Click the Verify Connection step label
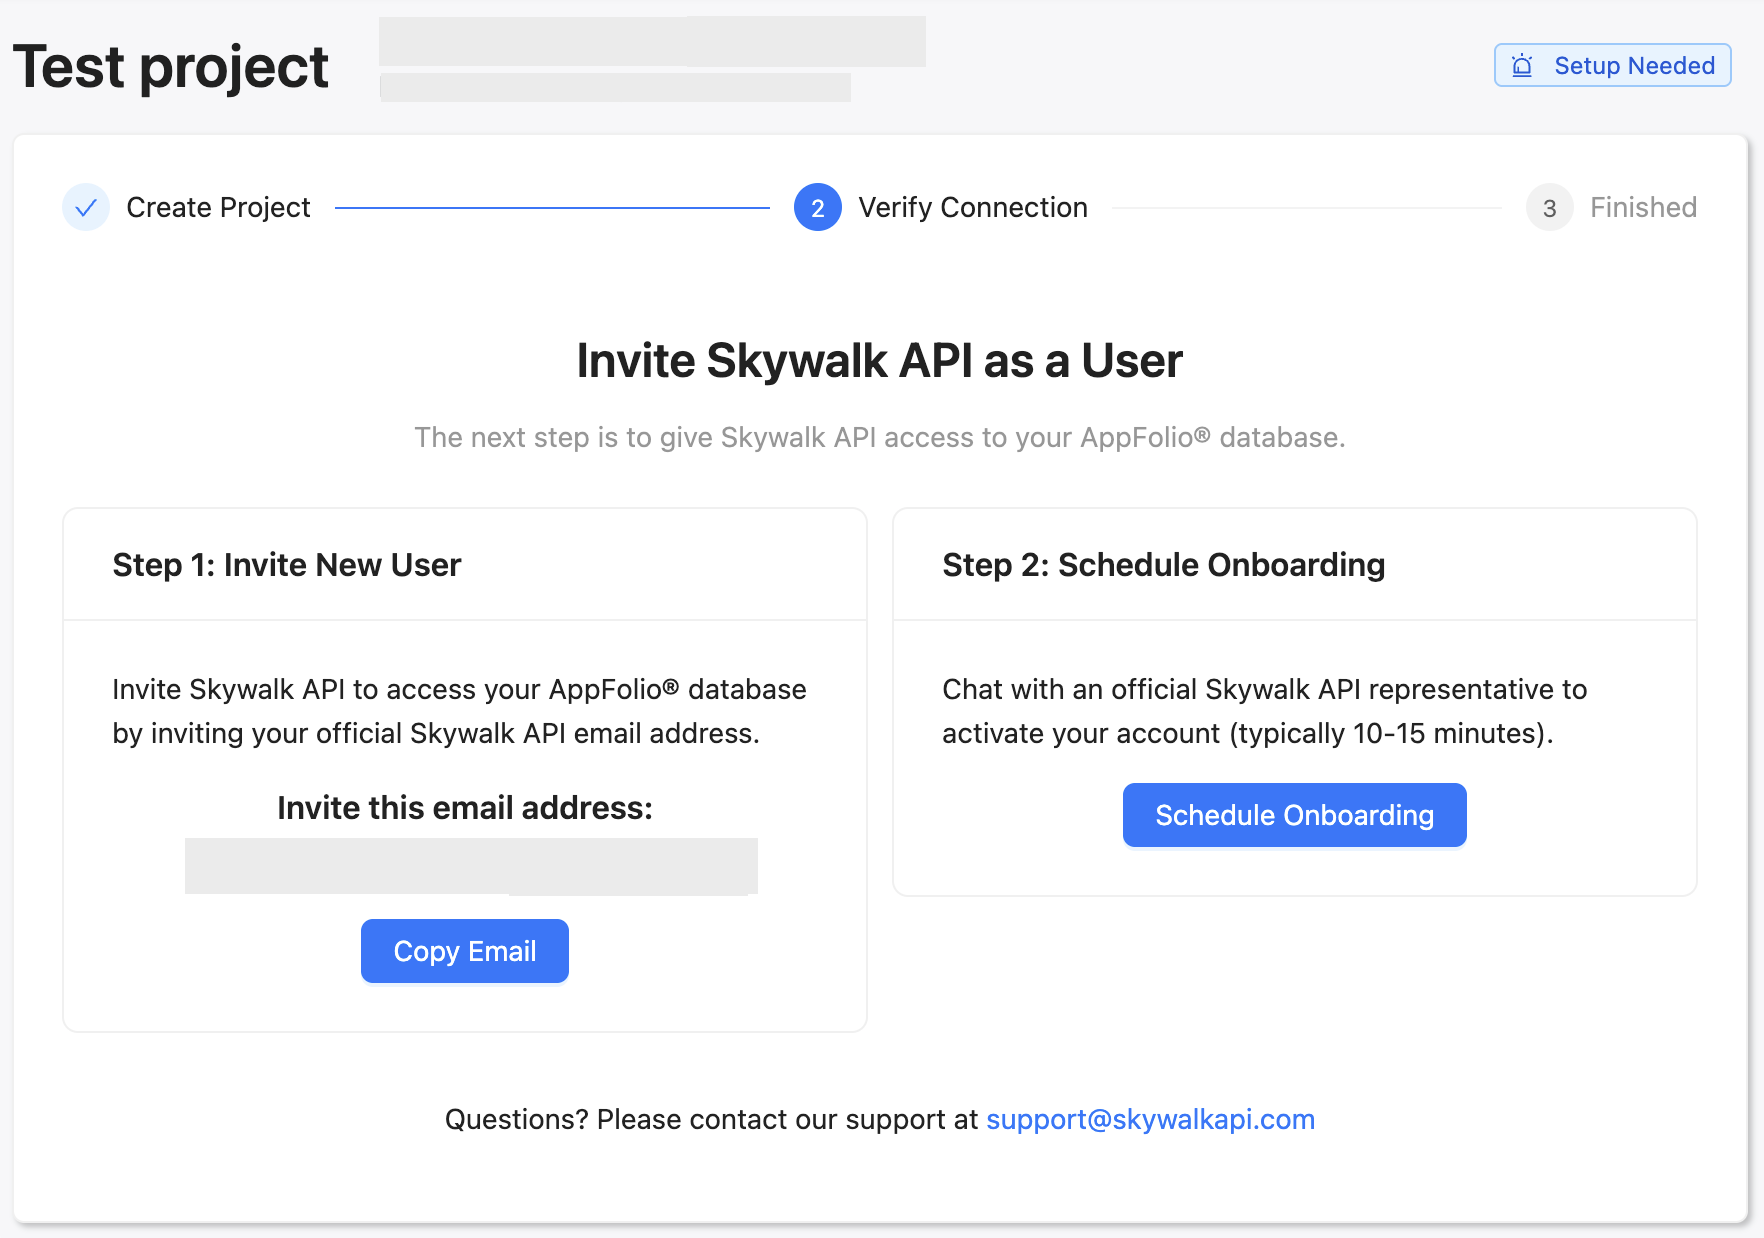 tap(972, 207)
